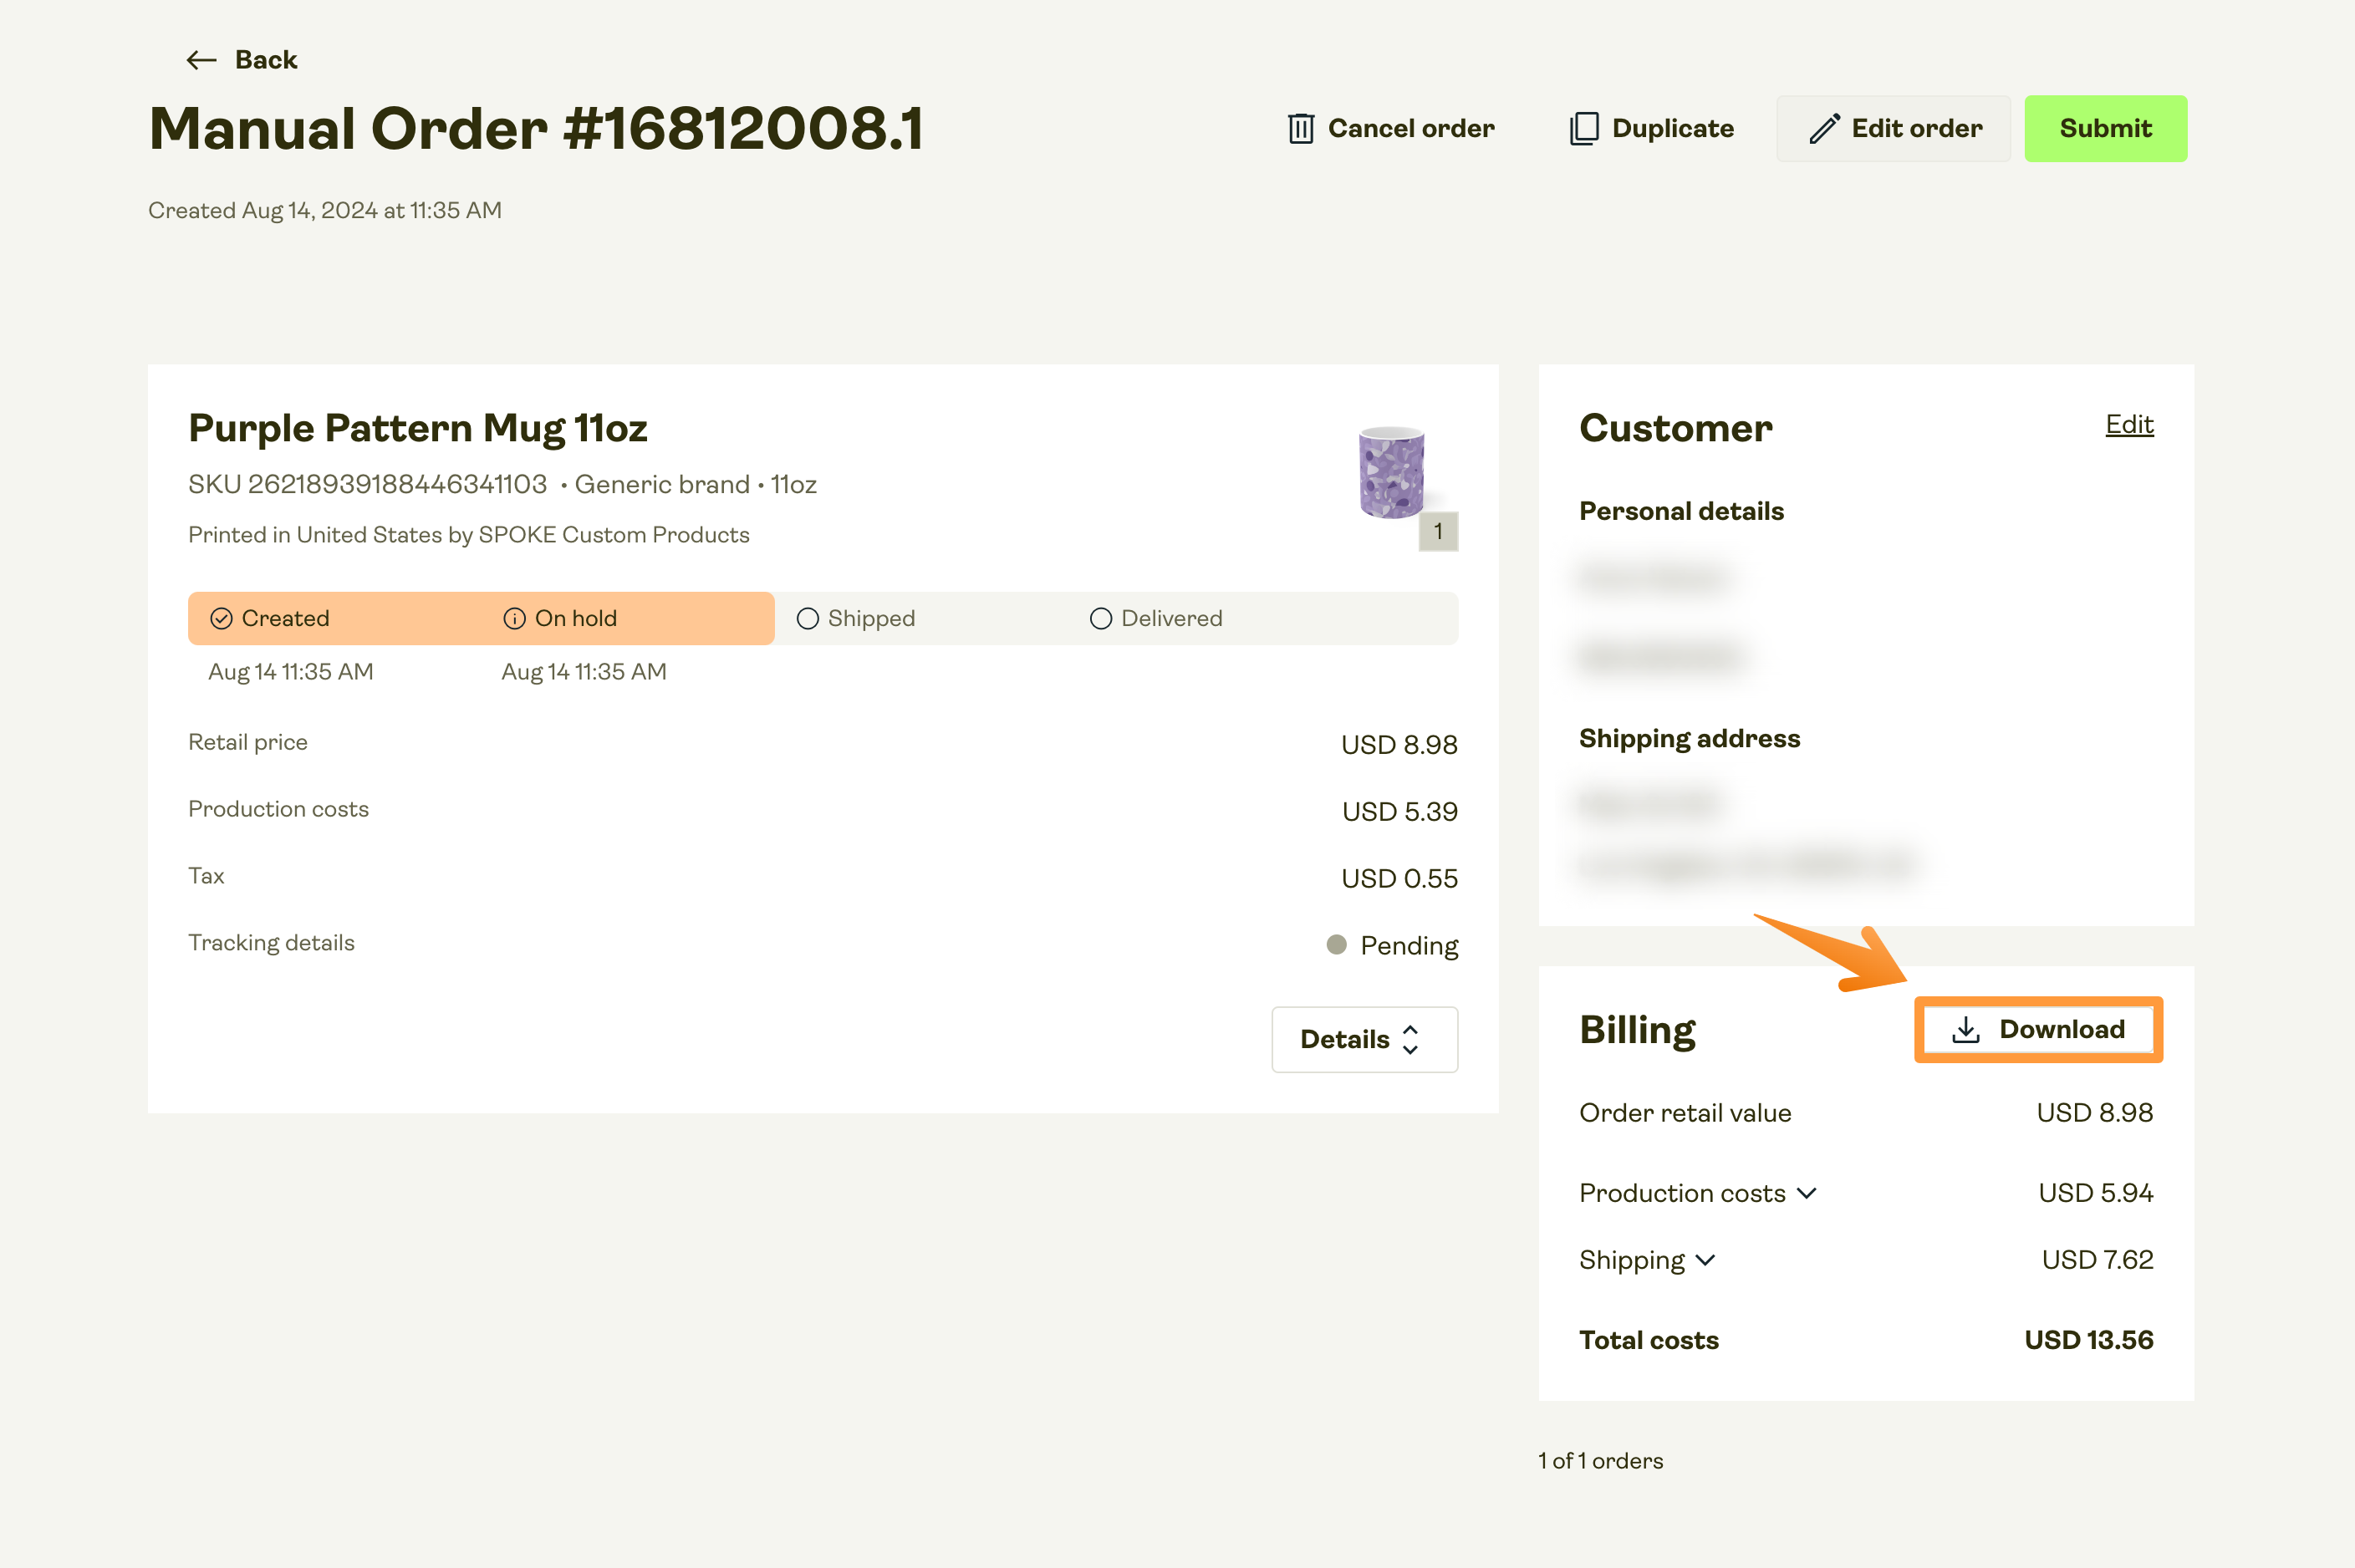
Task: Click the Pending tracking status text
Action: click(x=1409, y=946)
